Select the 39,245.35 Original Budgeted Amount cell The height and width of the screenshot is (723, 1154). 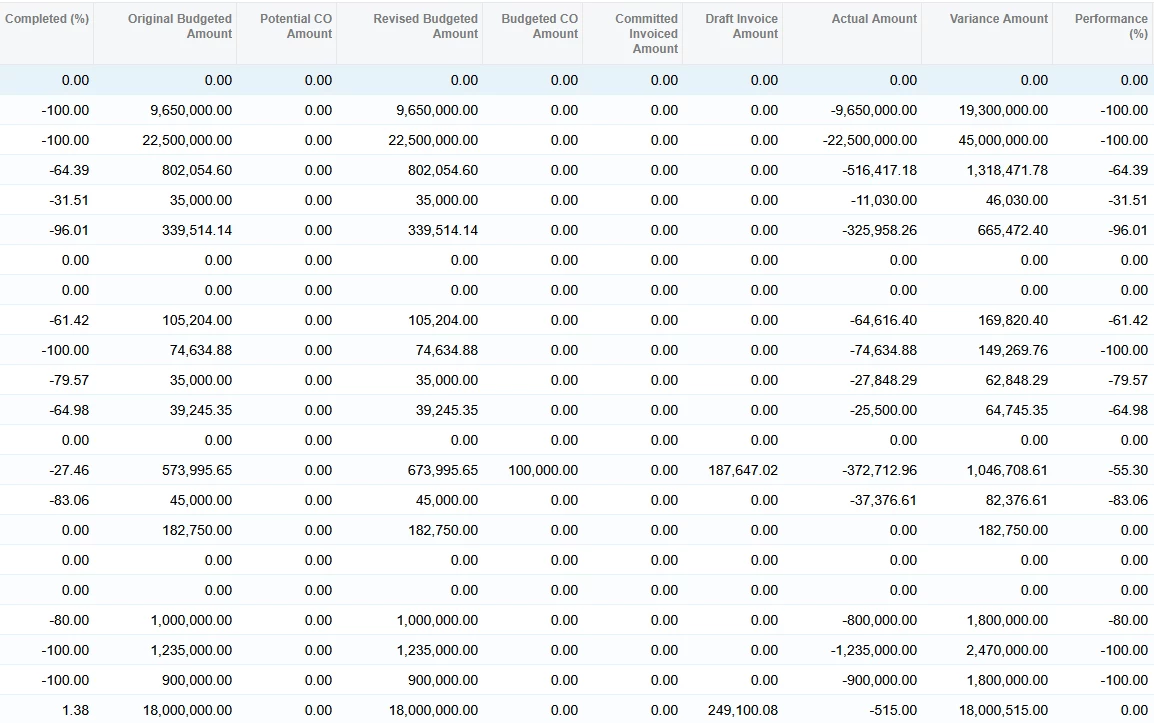click(200, 411)
